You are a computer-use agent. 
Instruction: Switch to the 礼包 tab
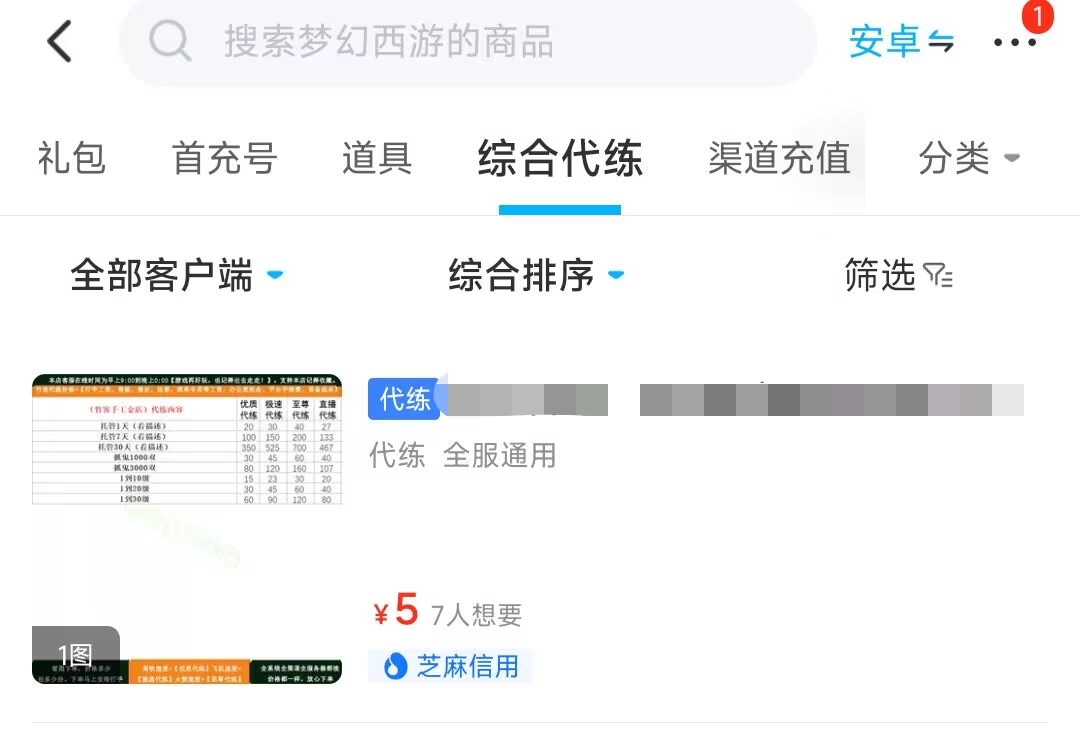72,158
